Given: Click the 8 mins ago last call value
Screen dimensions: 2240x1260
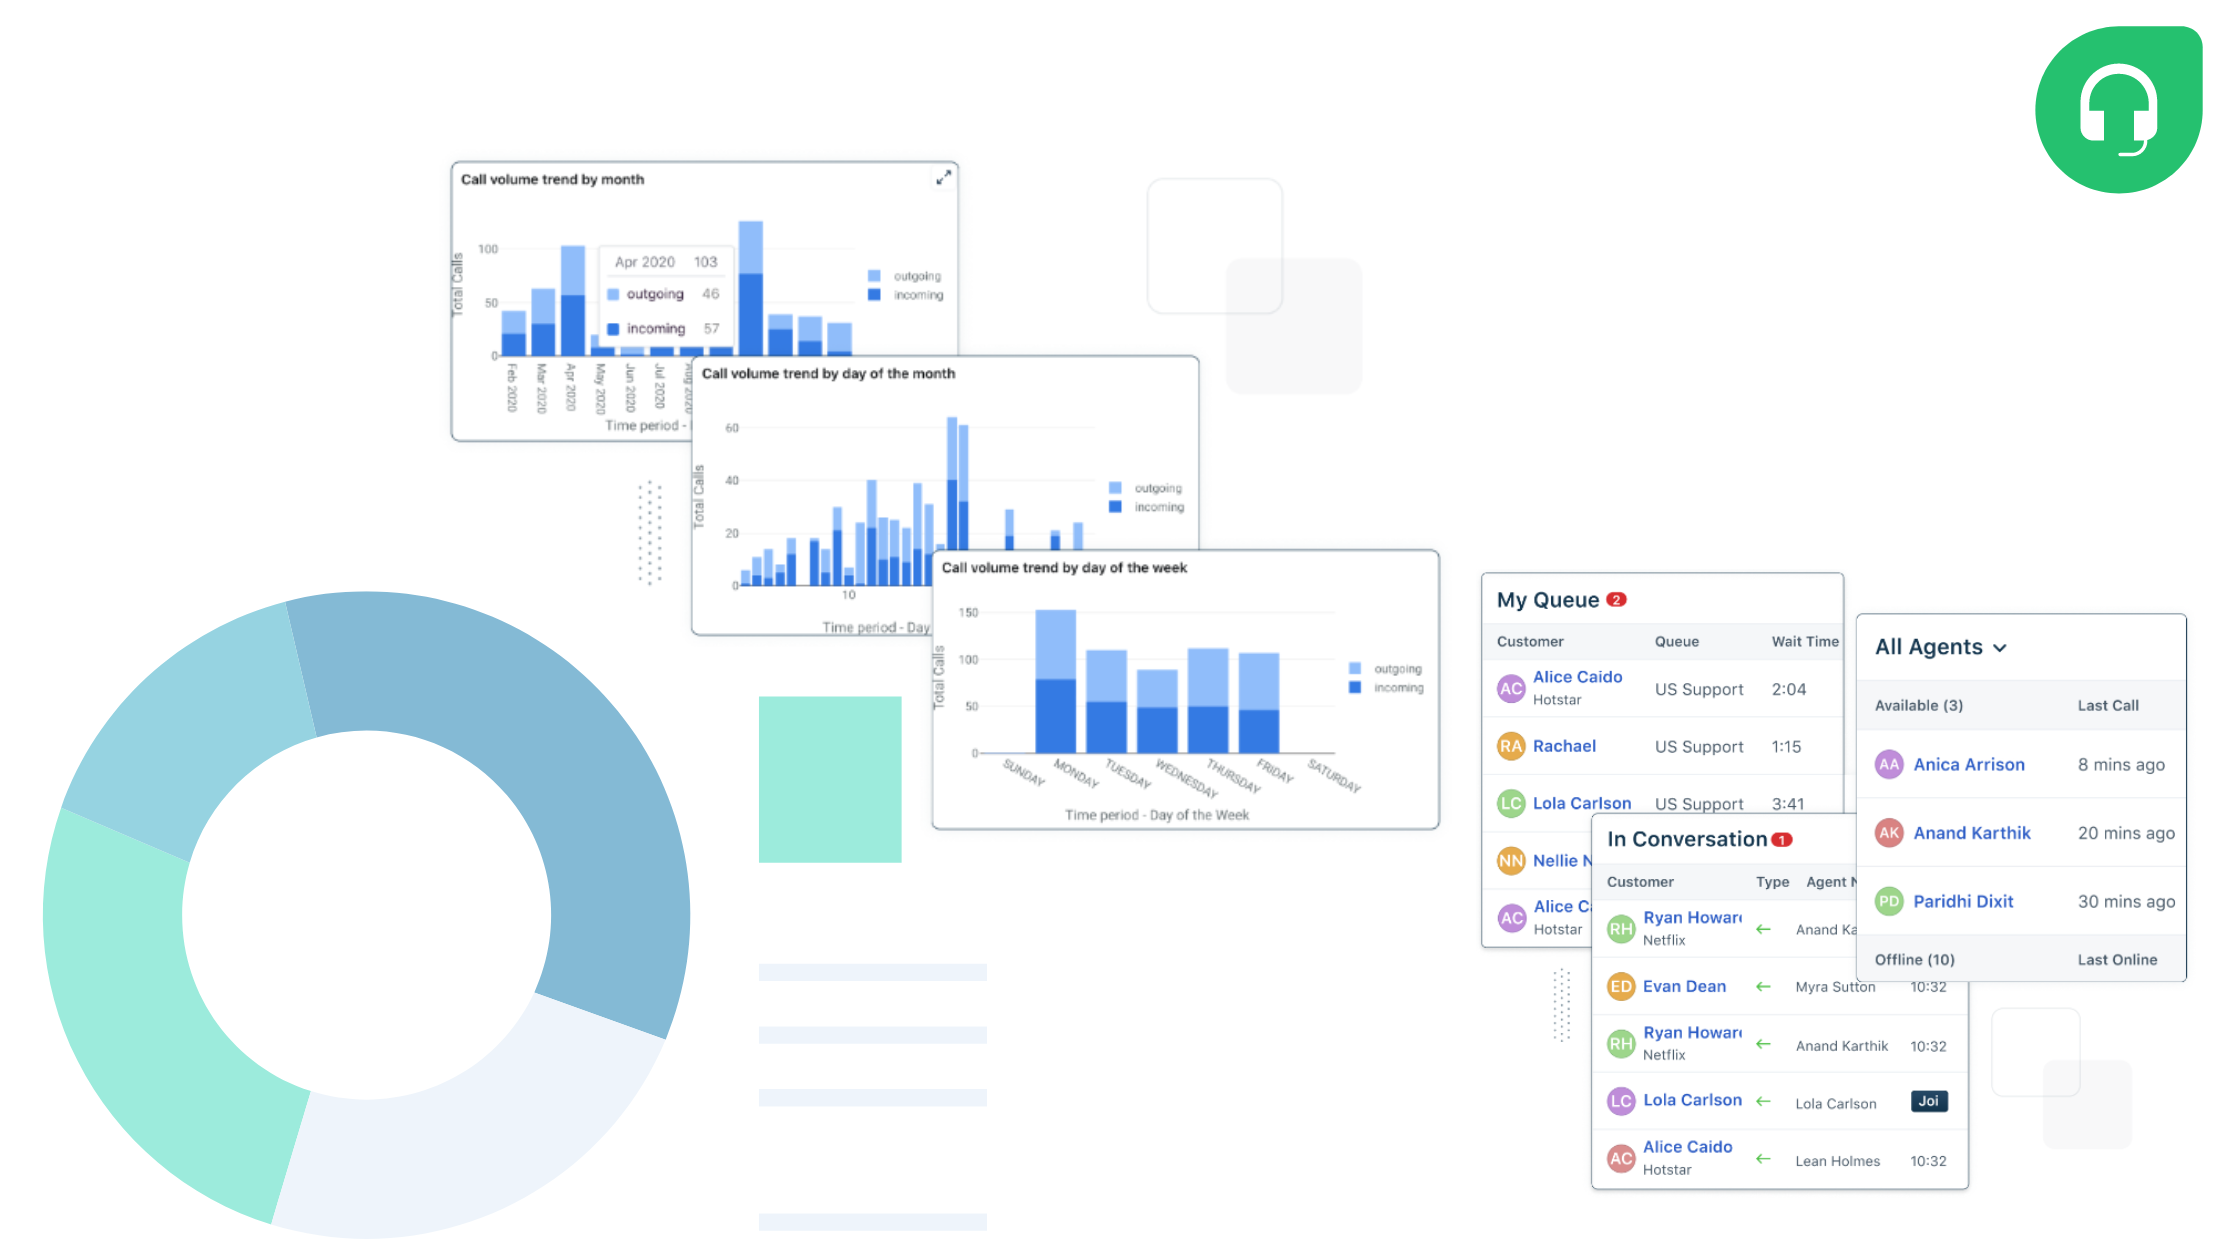Looking at the screenshot, I should (2121, 765).
